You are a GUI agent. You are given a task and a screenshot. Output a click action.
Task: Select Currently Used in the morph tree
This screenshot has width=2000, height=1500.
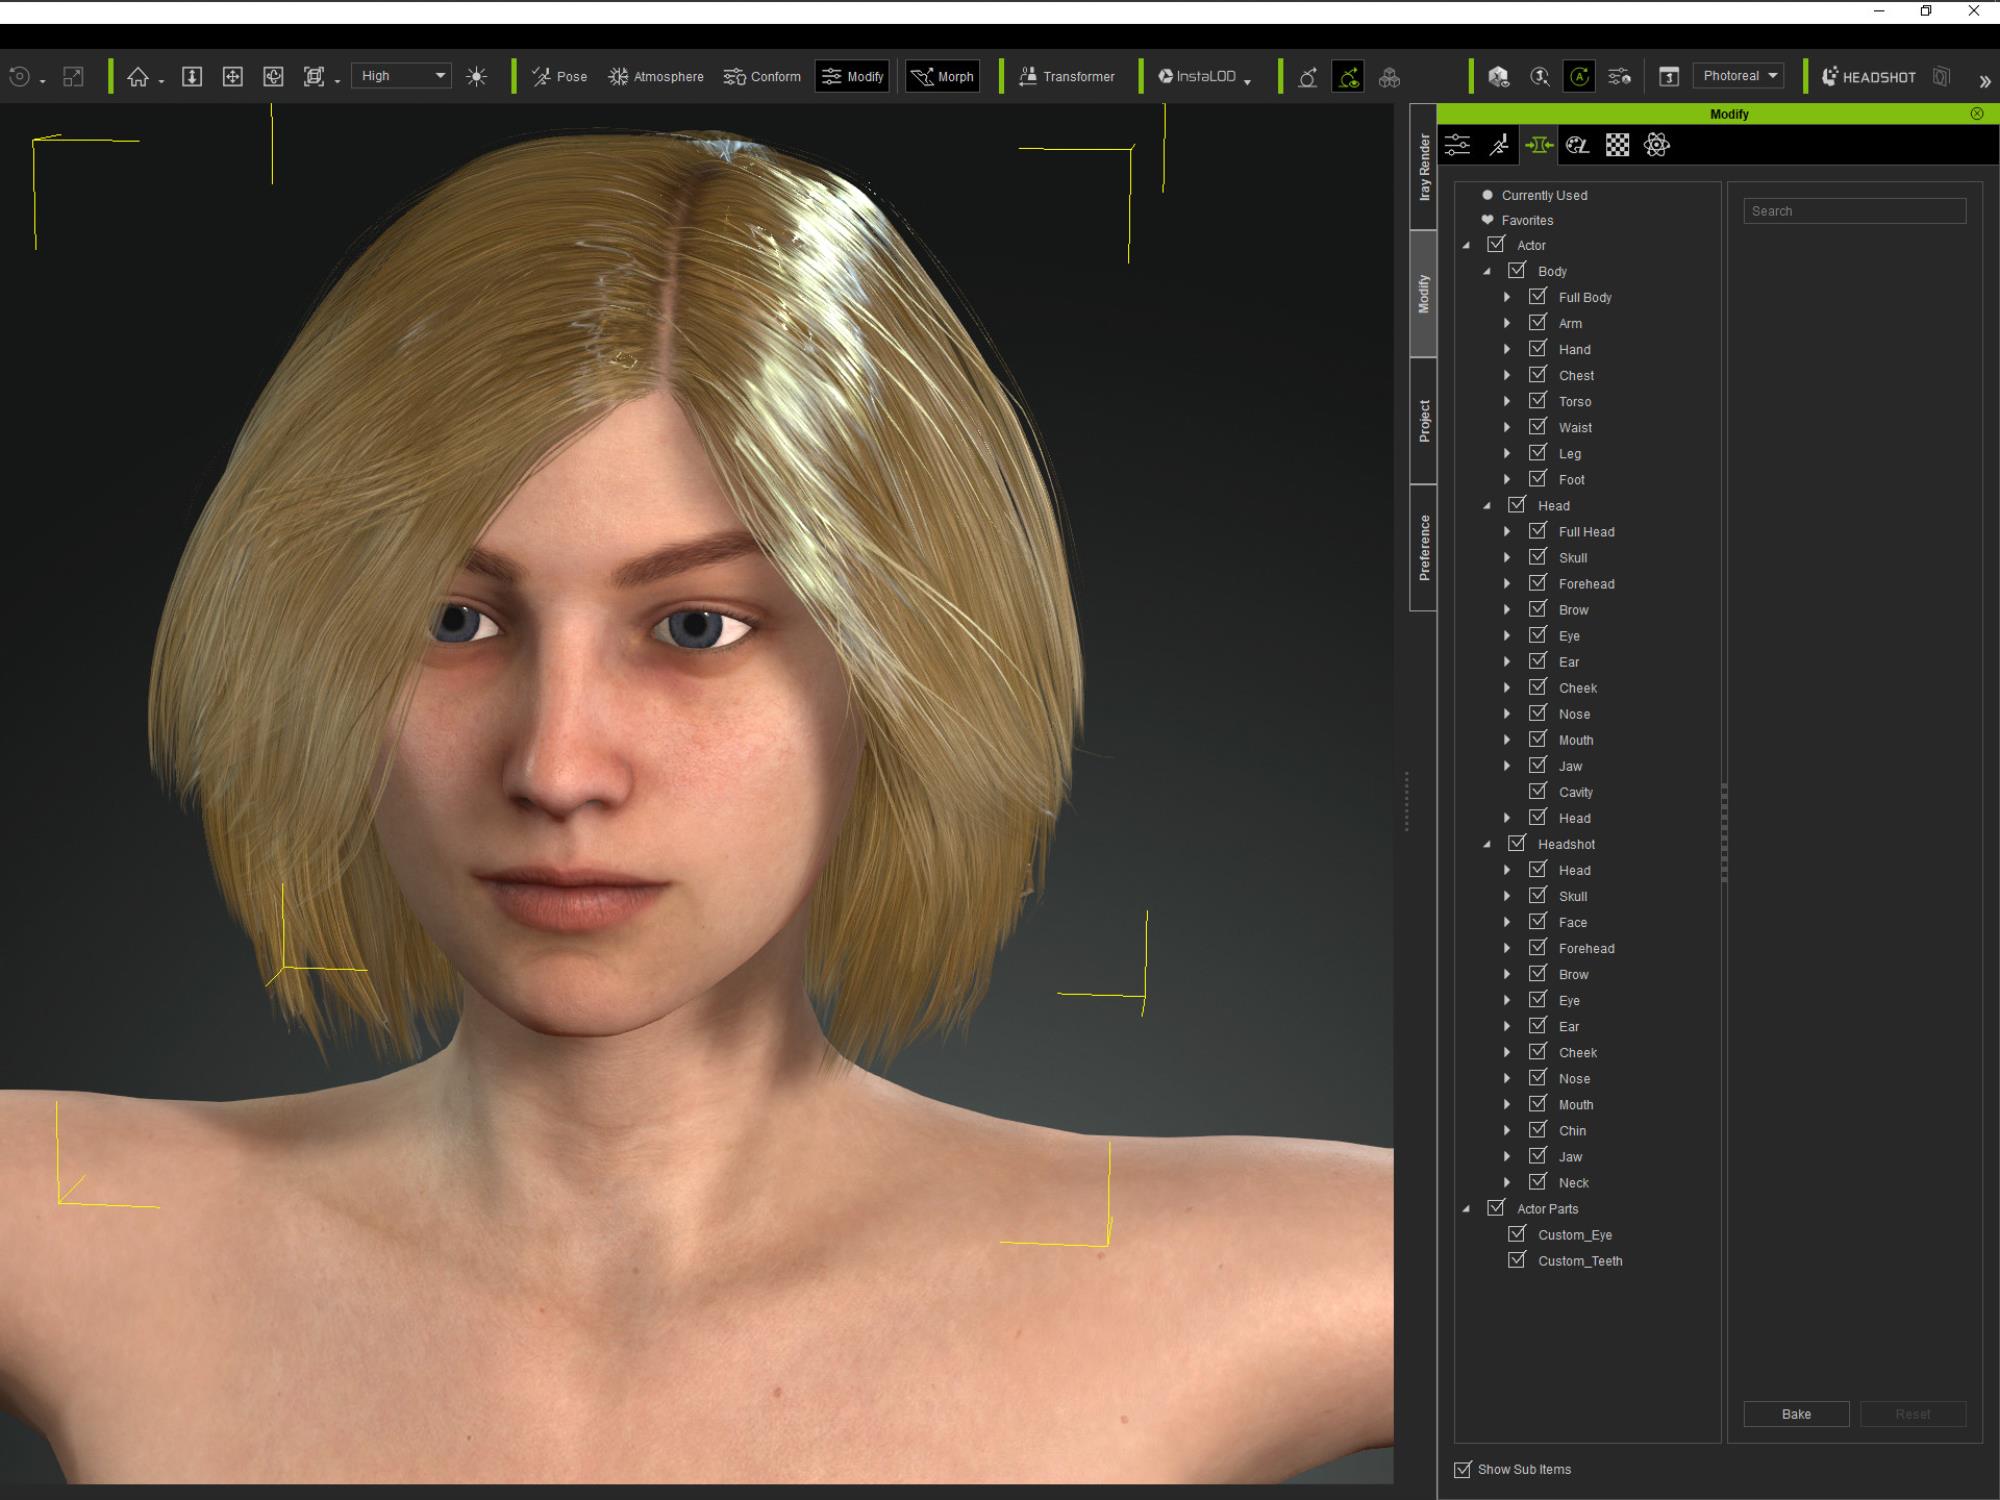(1544, 195)
